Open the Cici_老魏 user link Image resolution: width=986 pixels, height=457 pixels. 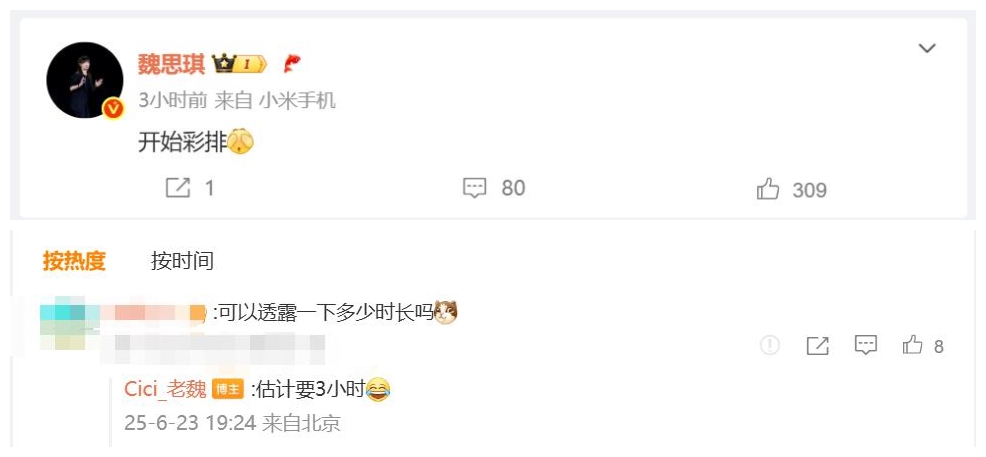(x=165, y=389)
